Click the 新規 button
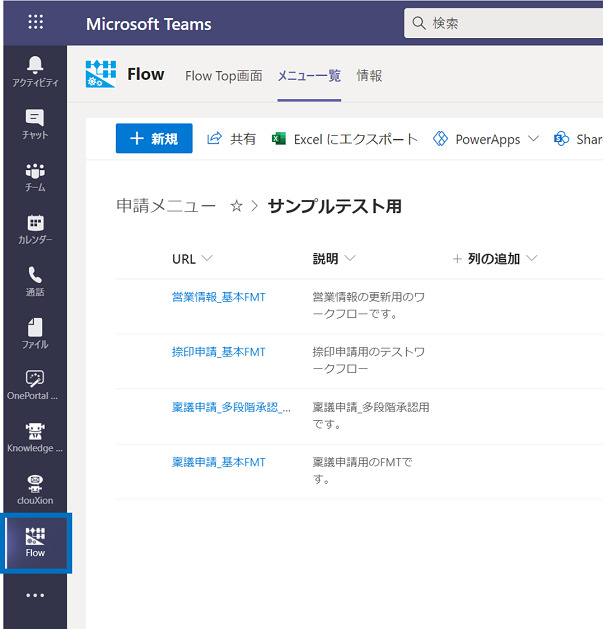Viewport: 603px width, 629px height. [154, 139]
